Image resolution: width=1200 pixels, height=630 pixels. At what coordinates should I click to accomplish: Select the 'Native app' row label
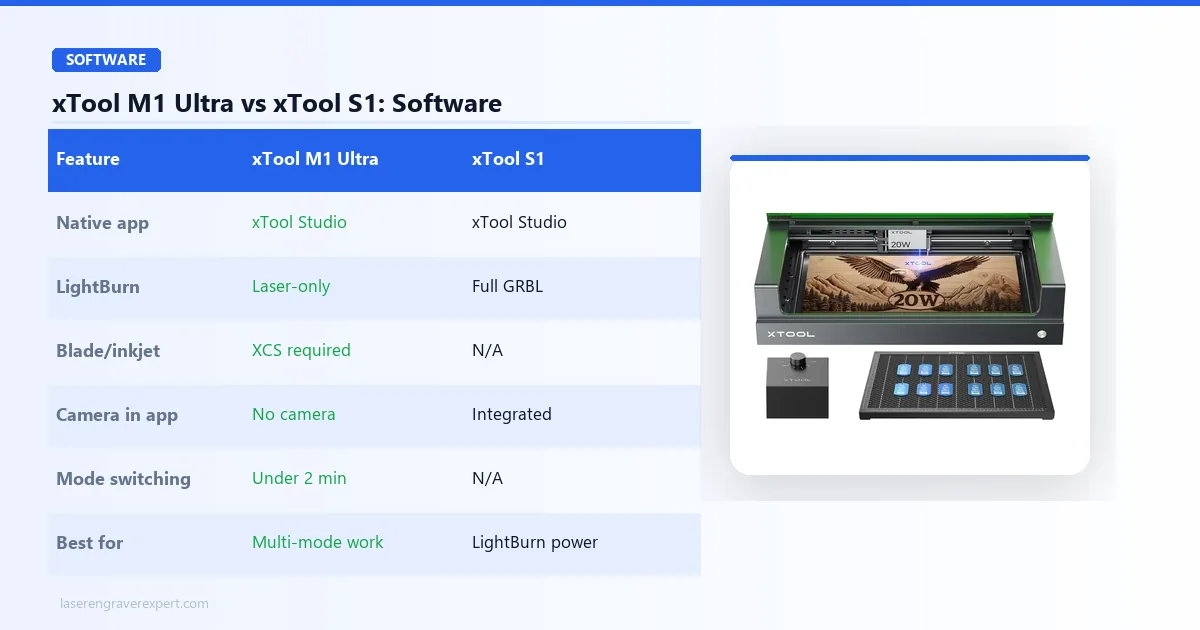click(102, 223)
